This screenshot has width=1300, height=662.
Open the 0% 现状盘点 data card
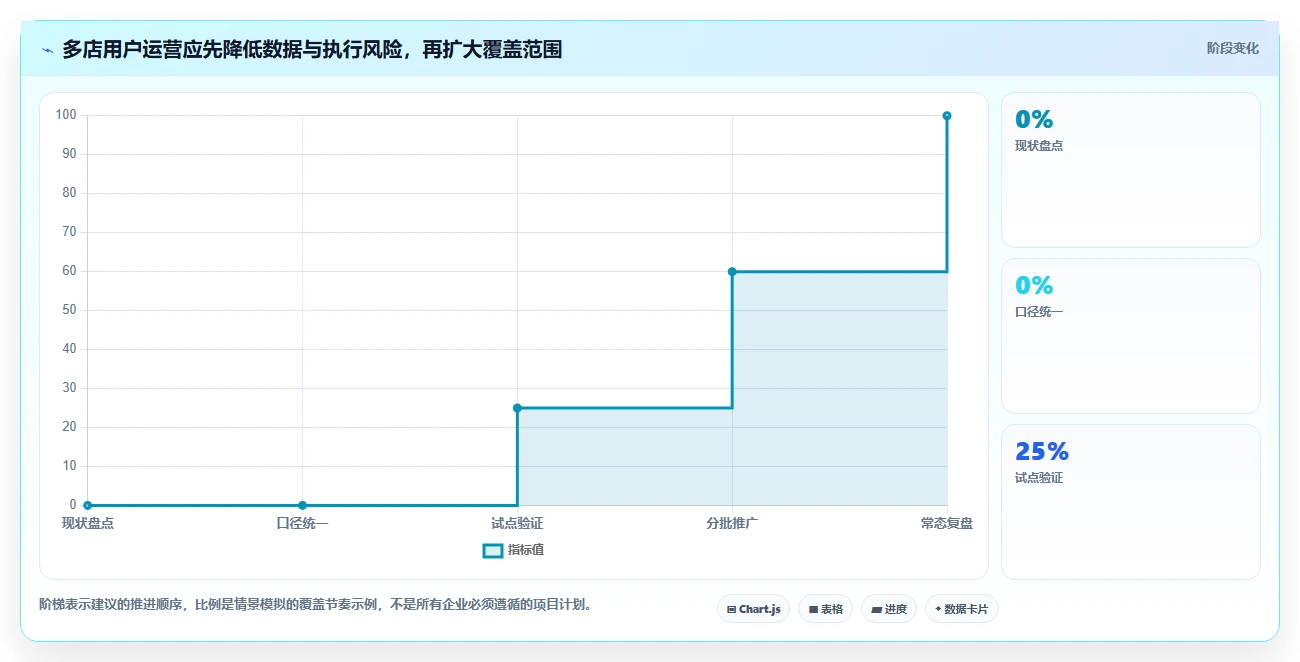(1131, 170)
